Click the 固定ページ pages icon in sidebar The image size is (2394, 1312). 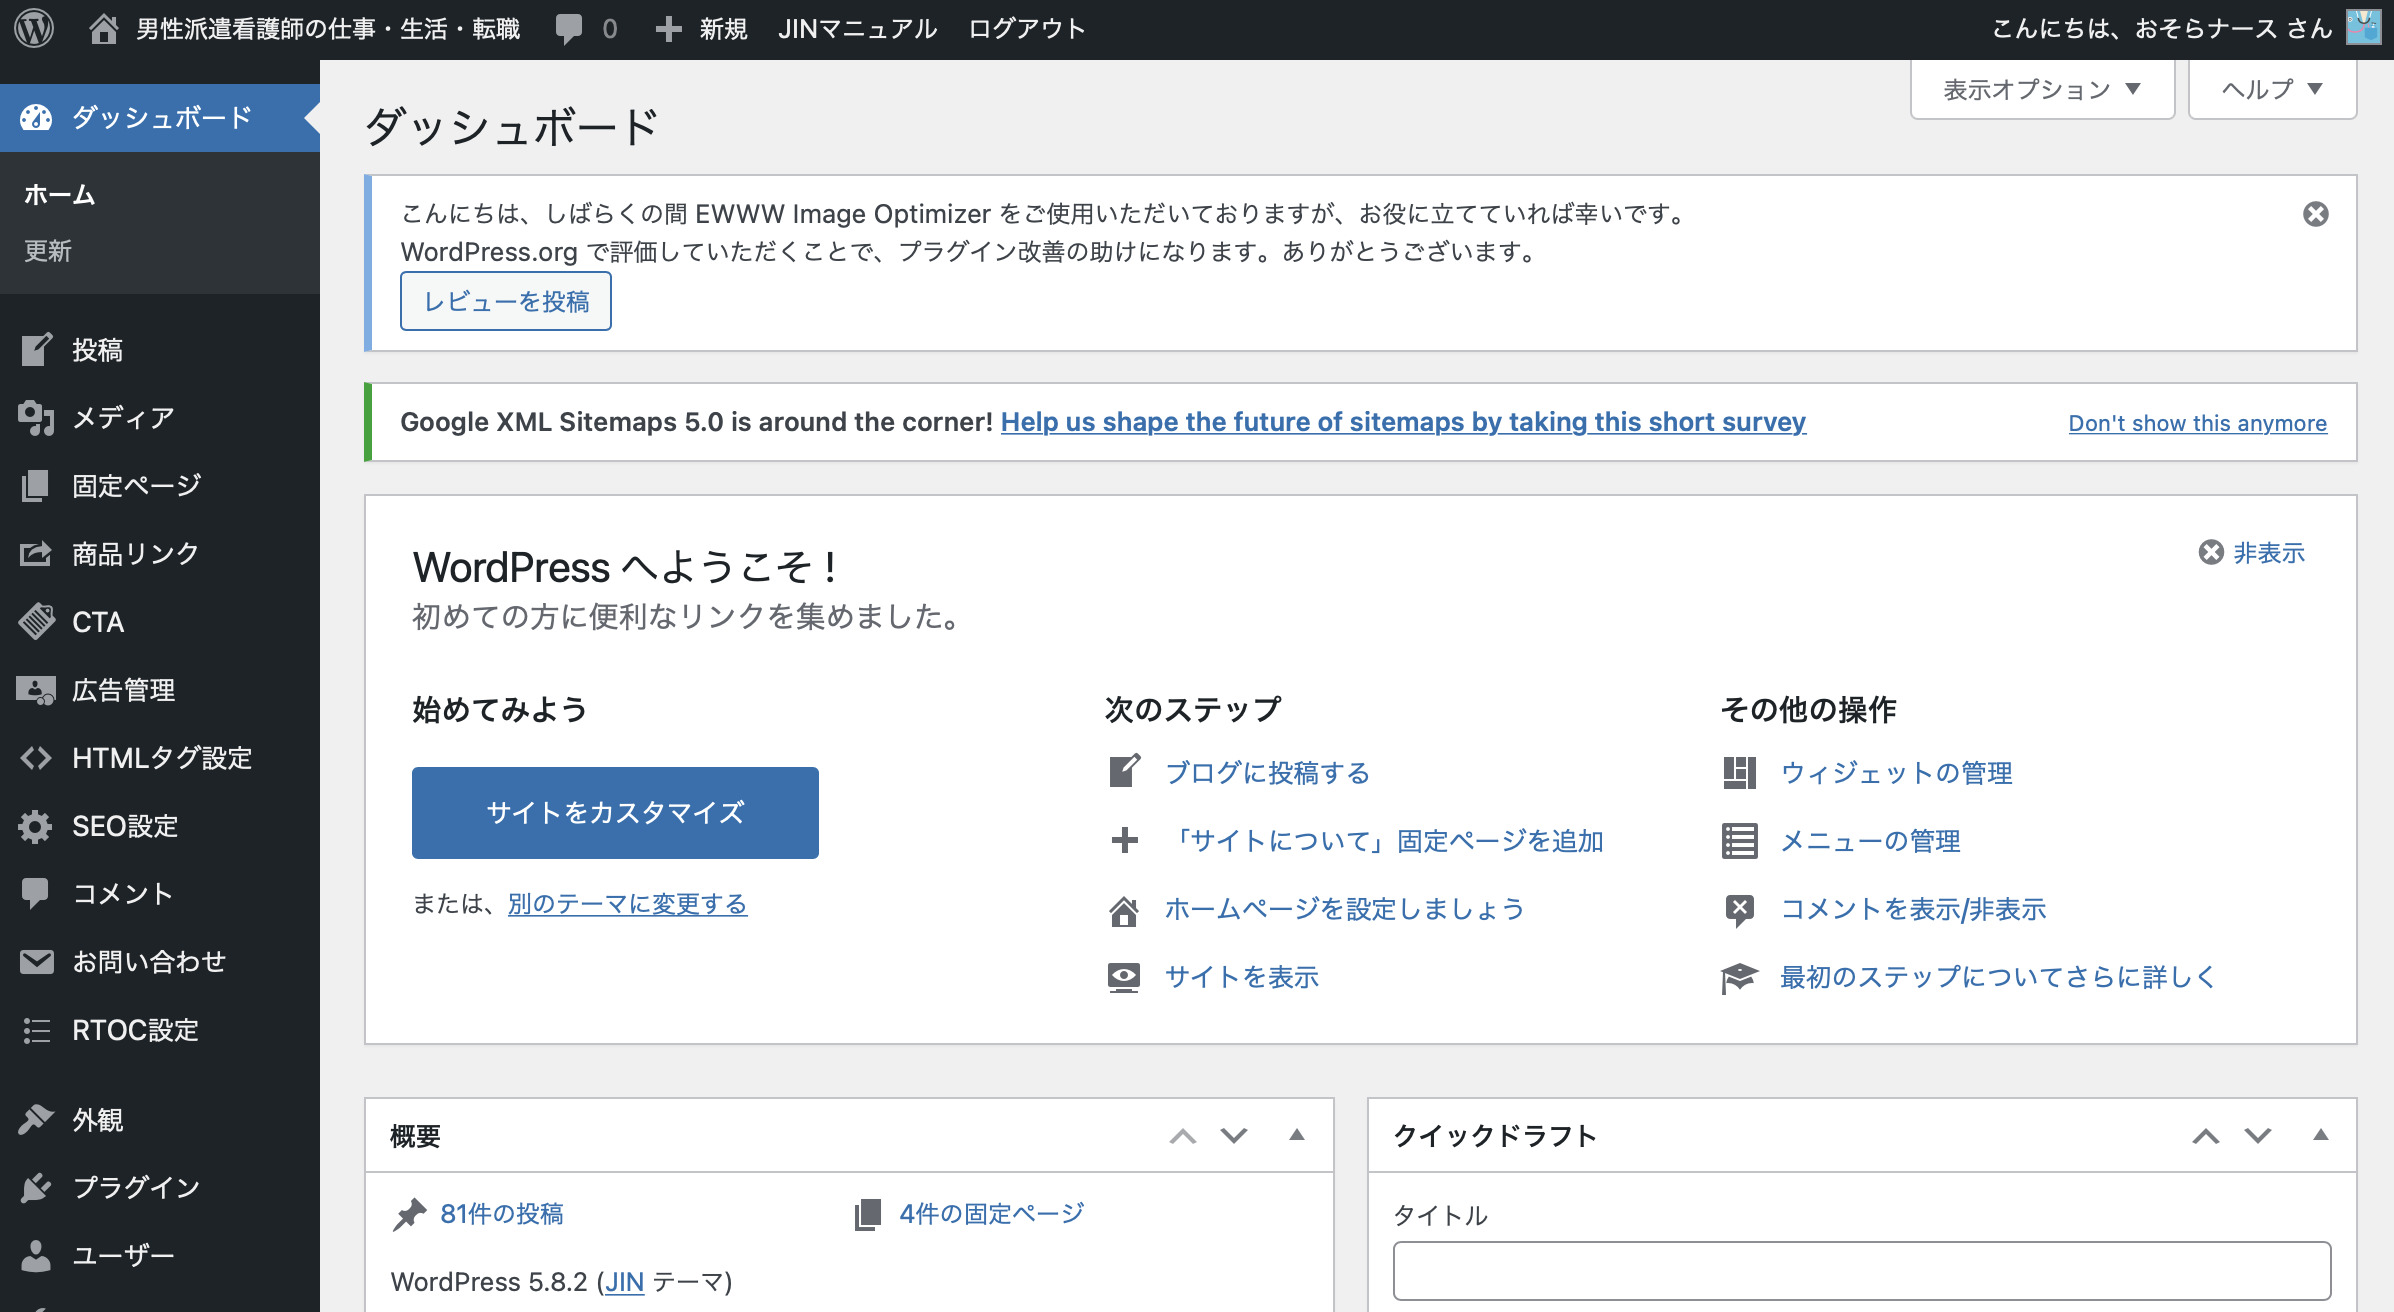[x=36, y=486]
